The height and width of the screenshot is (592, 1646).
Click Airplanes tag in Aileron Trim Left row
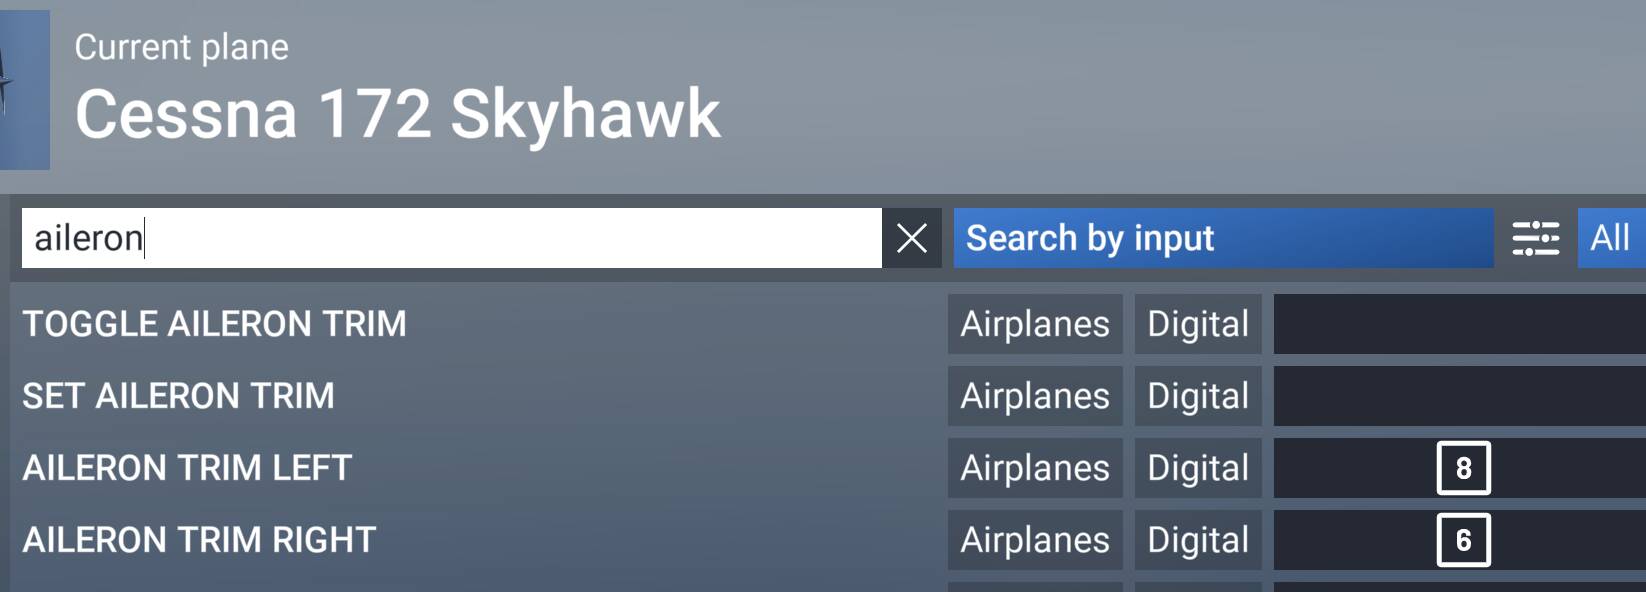[x=1035, y=468]
